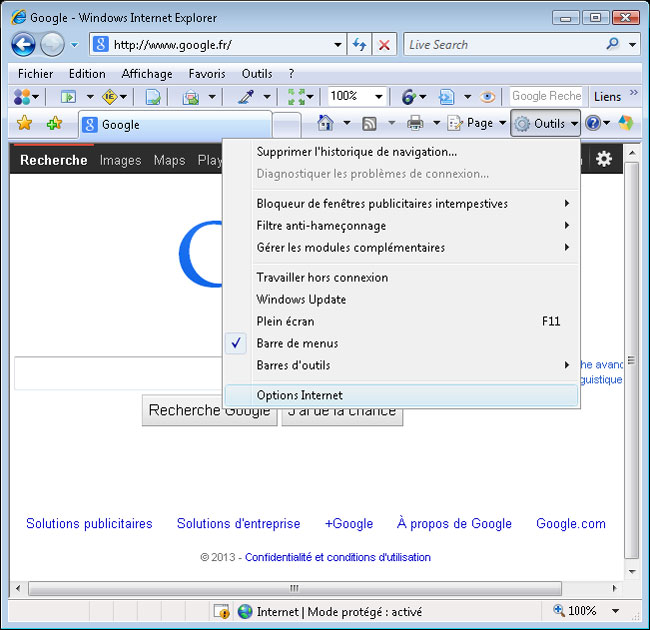The image size is (650, 630).
Task: Switch to the Google tab
Action: pyautogui.click(x=175, y=124)
